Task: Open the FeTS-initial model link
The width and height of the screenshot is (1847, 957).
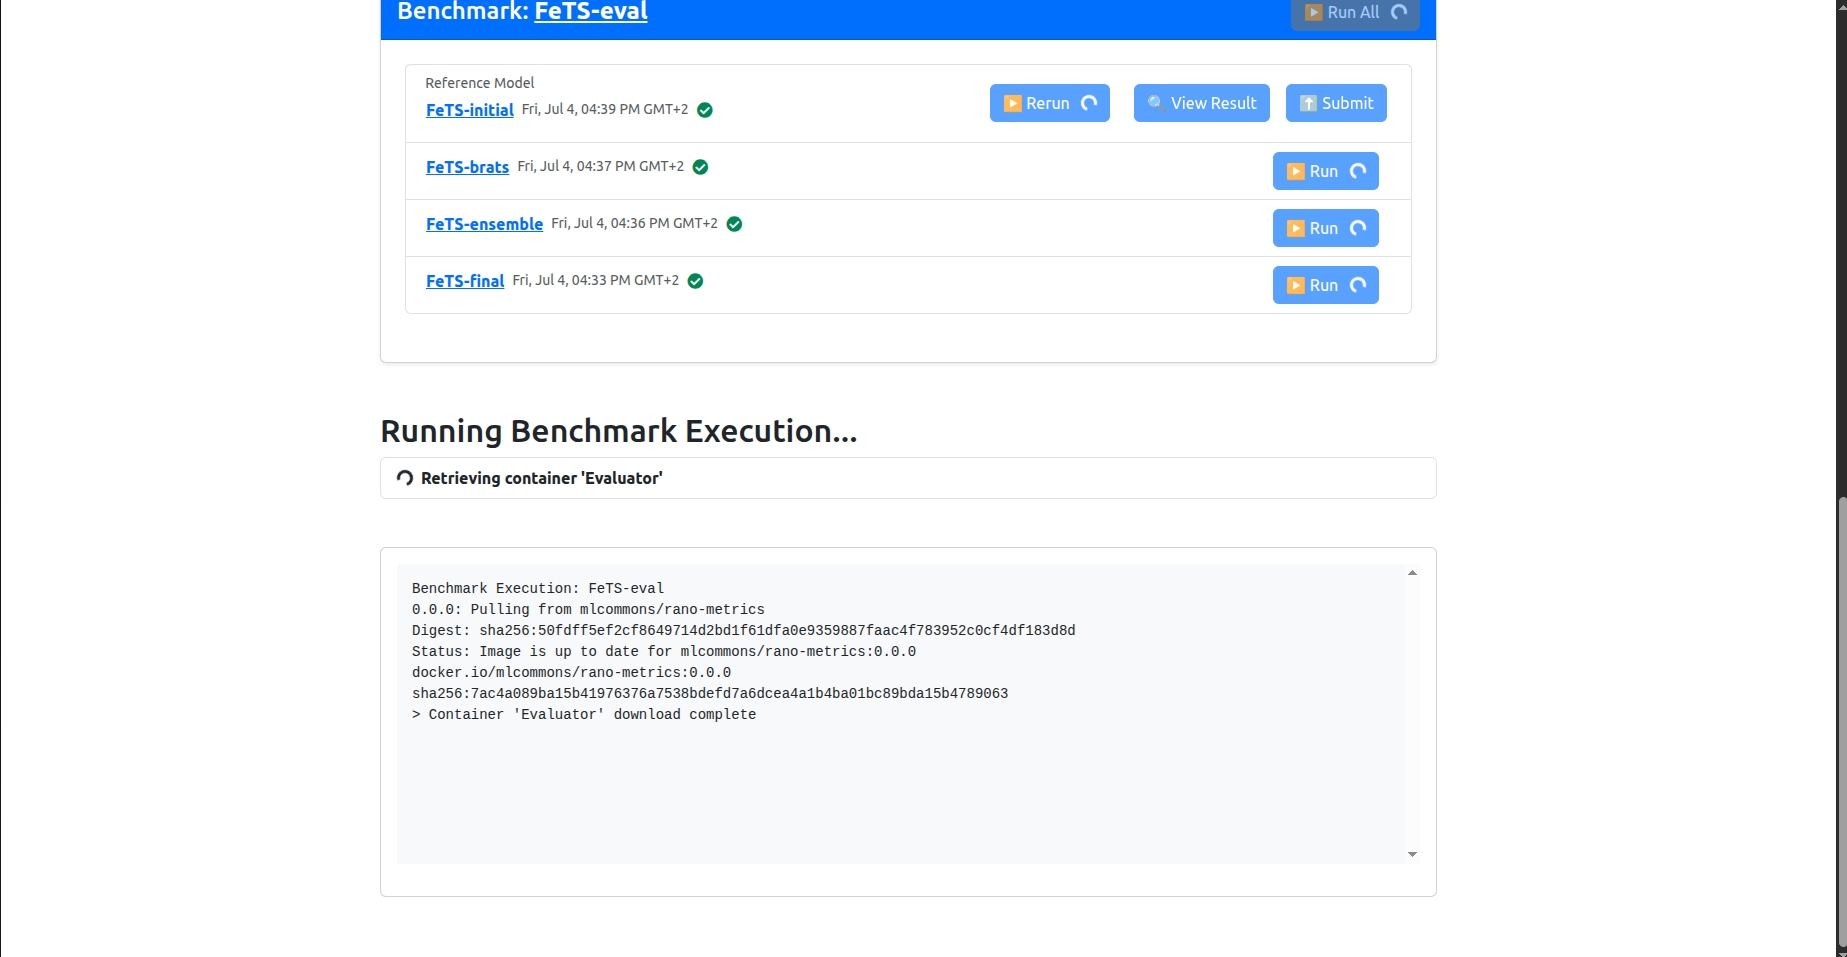Action: 470,110
